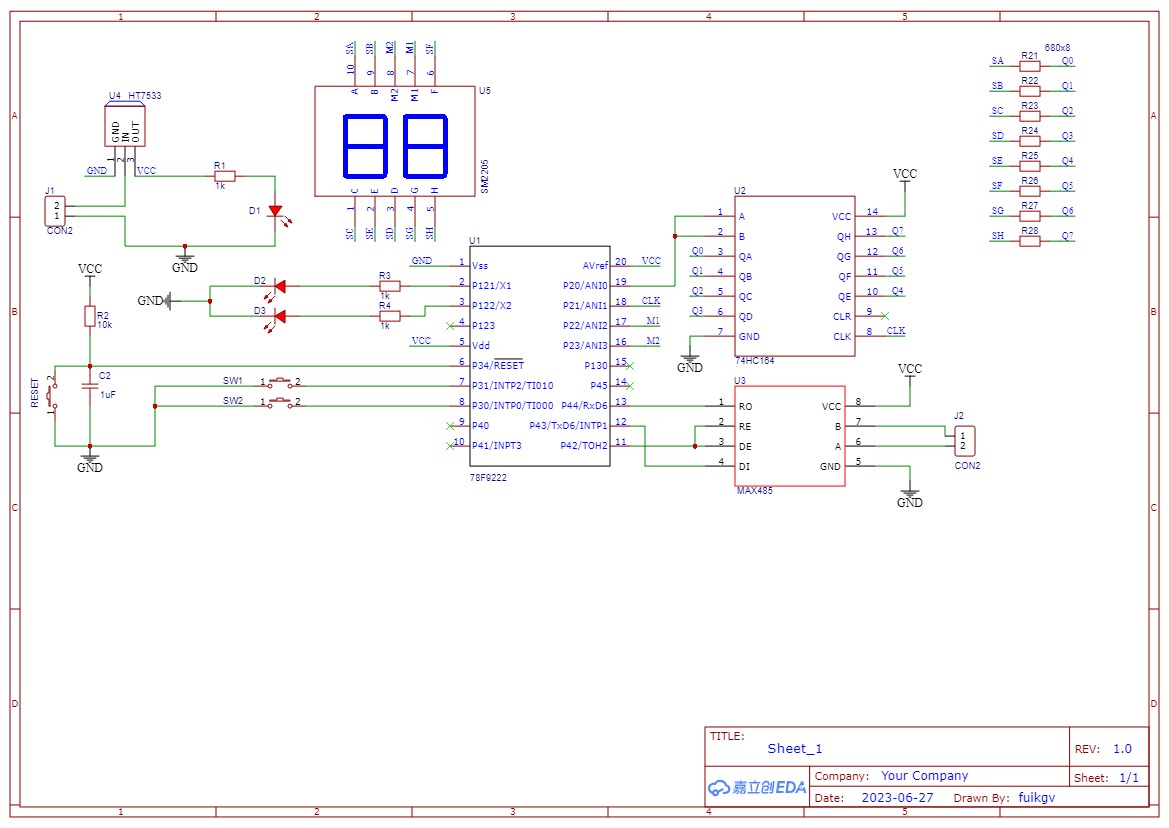Select the LED D3 symbol
1169x828 pixels.
(279, 316)
